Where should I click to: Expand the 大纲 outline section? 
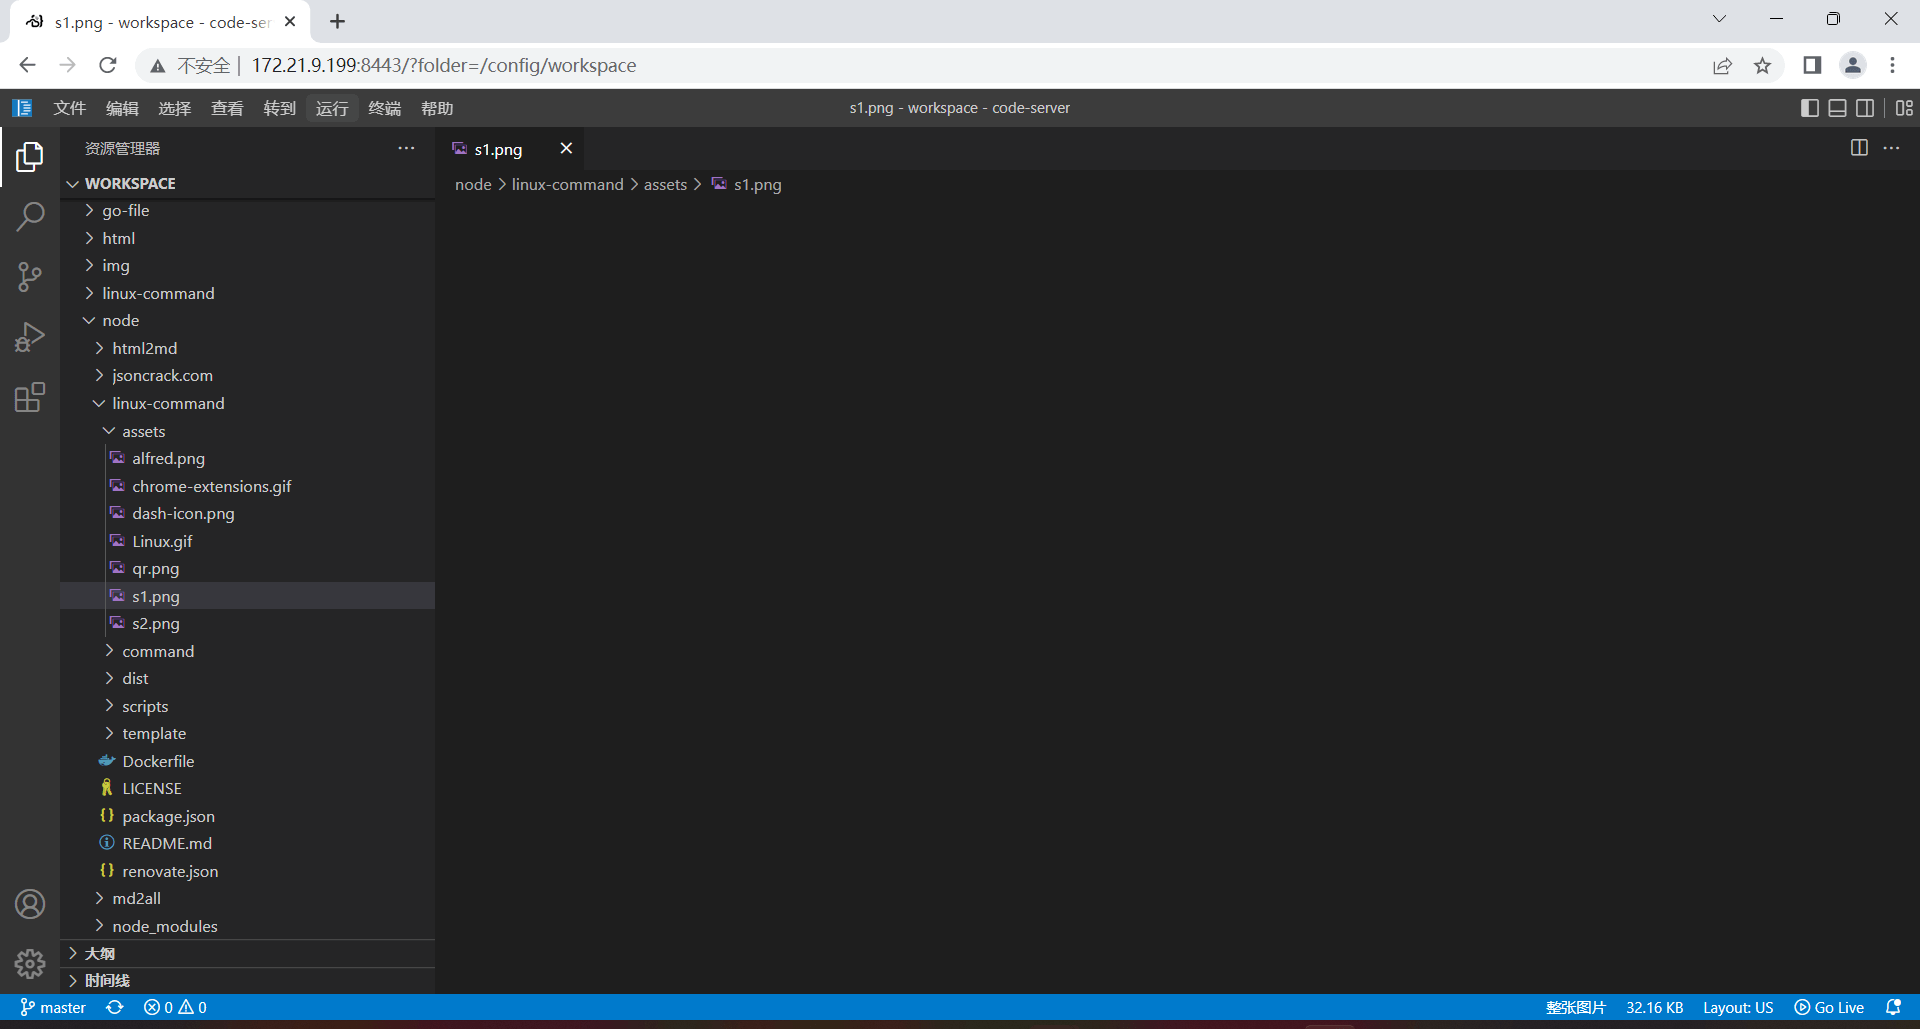point(100,953)
